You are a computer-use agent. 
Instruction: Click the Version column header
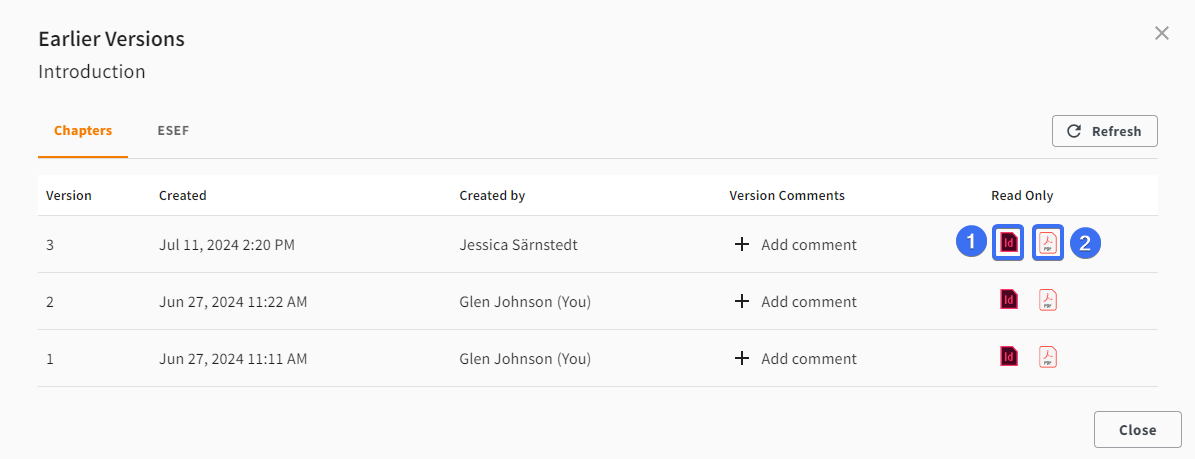point(69,195)
